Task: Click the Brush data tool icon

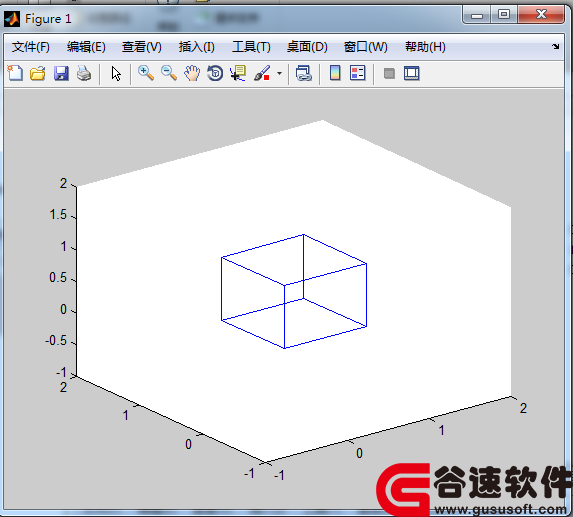Action: 262,73
